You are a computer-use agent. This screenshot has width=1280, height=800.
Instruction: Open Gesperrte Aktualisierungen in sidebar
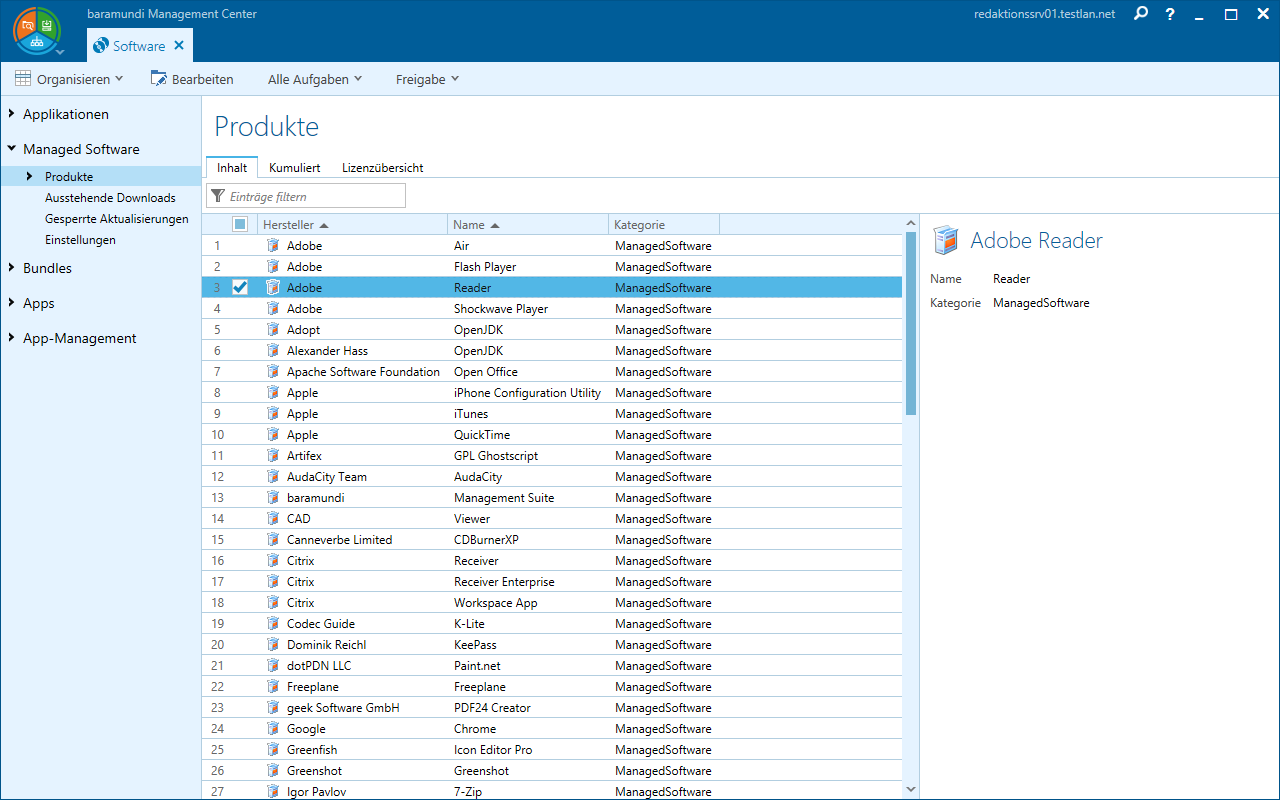click(x=116, y=219)
